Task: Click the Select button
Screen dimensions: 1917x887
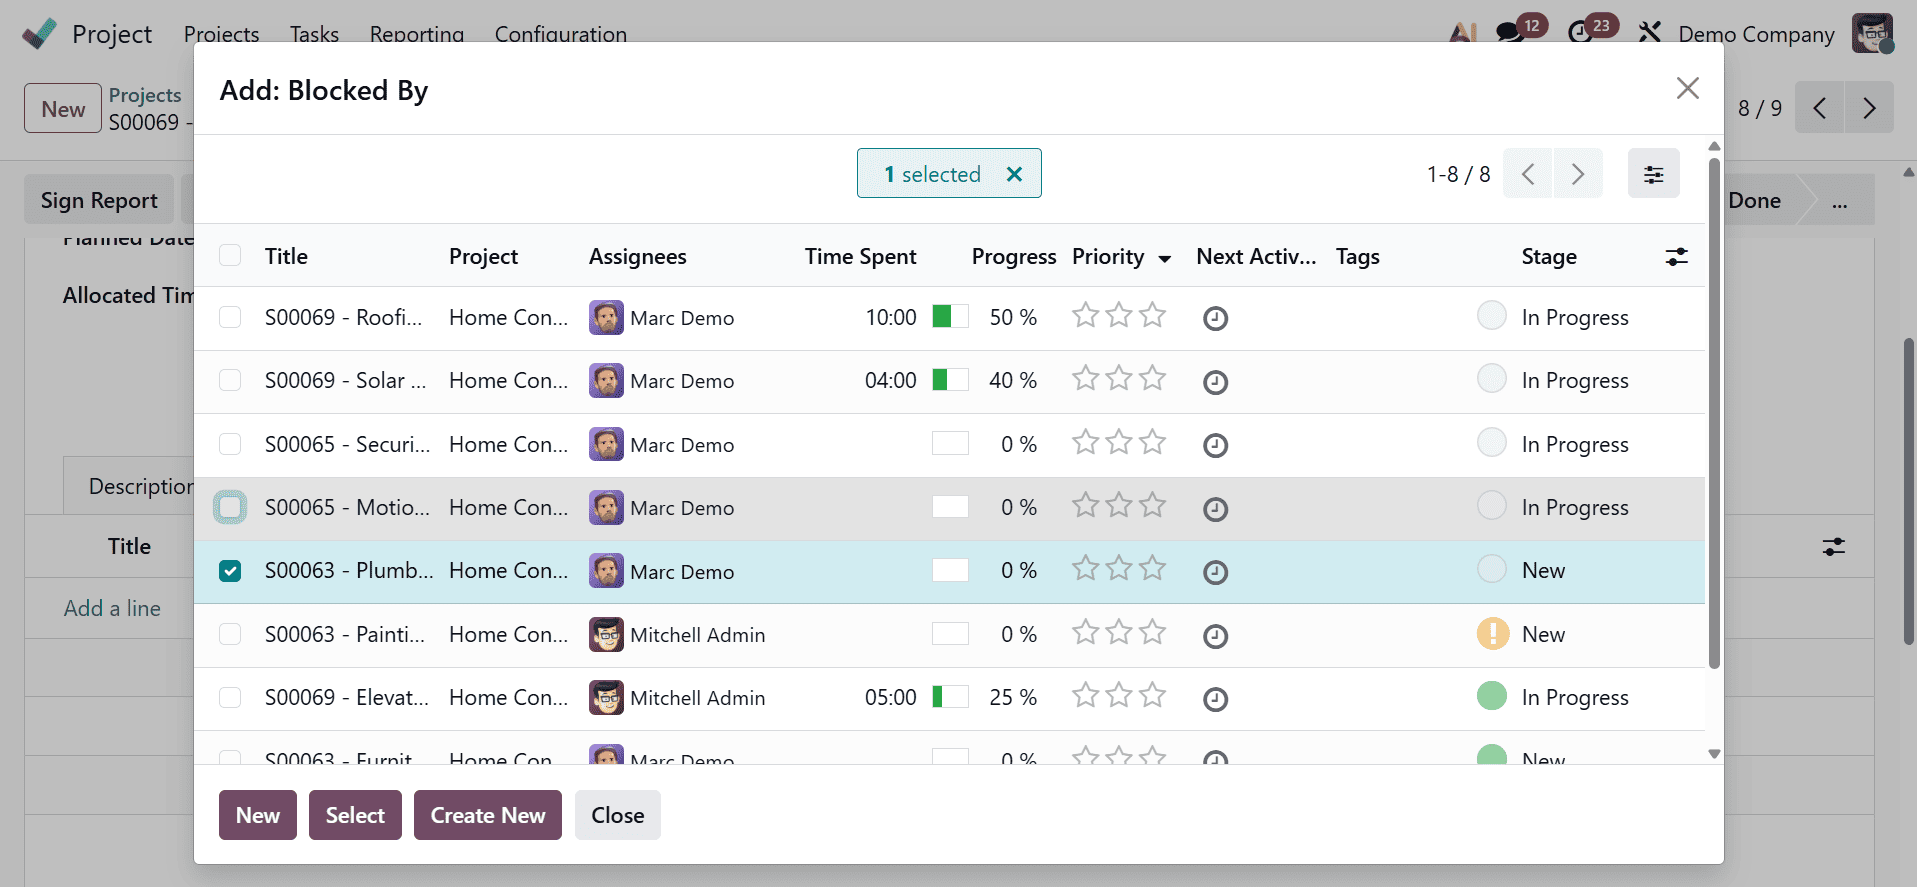Action: 355,815
